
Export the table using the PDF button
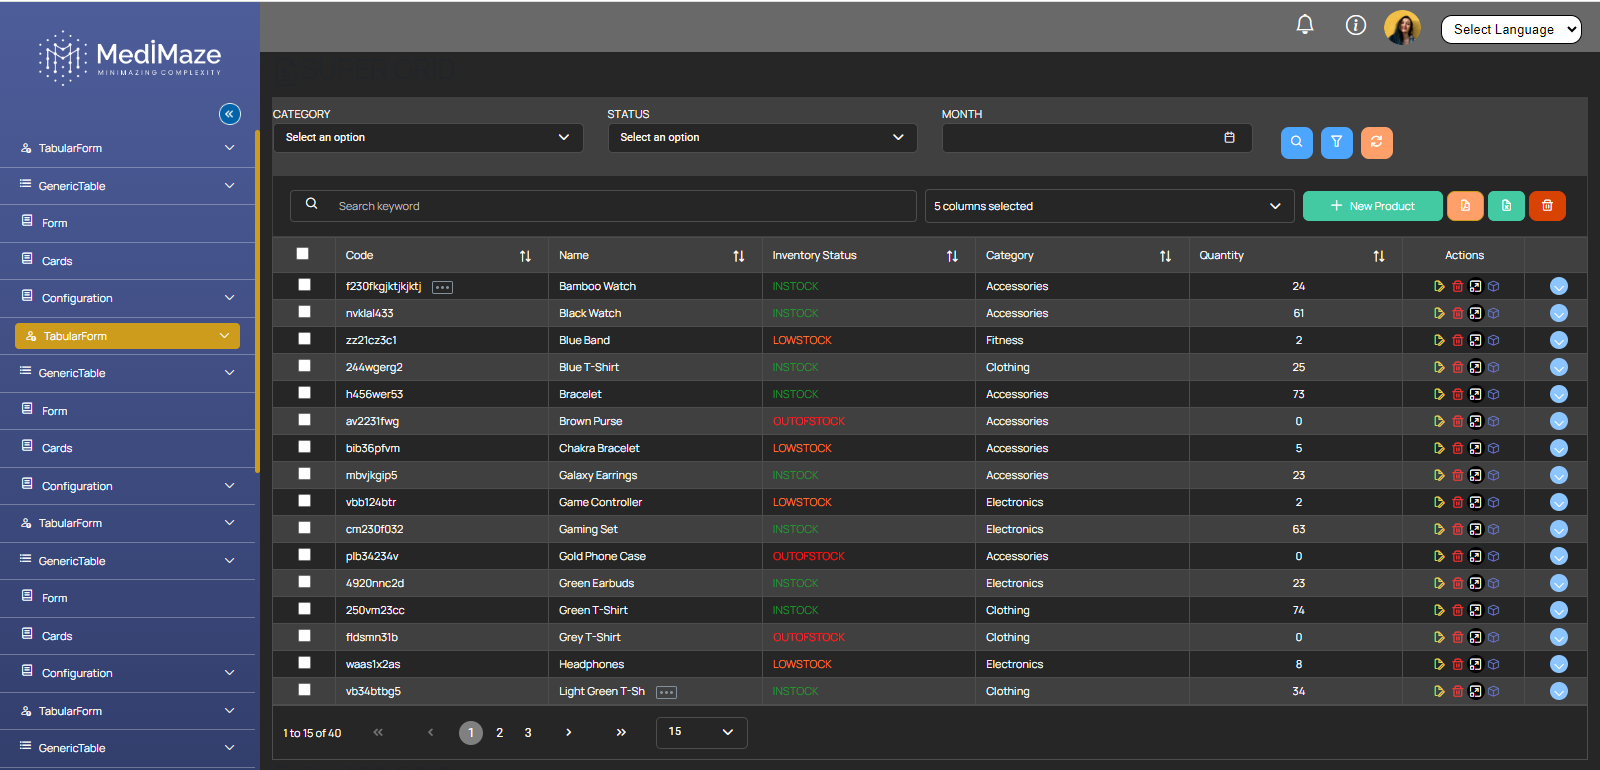(x=1465, y=206)
